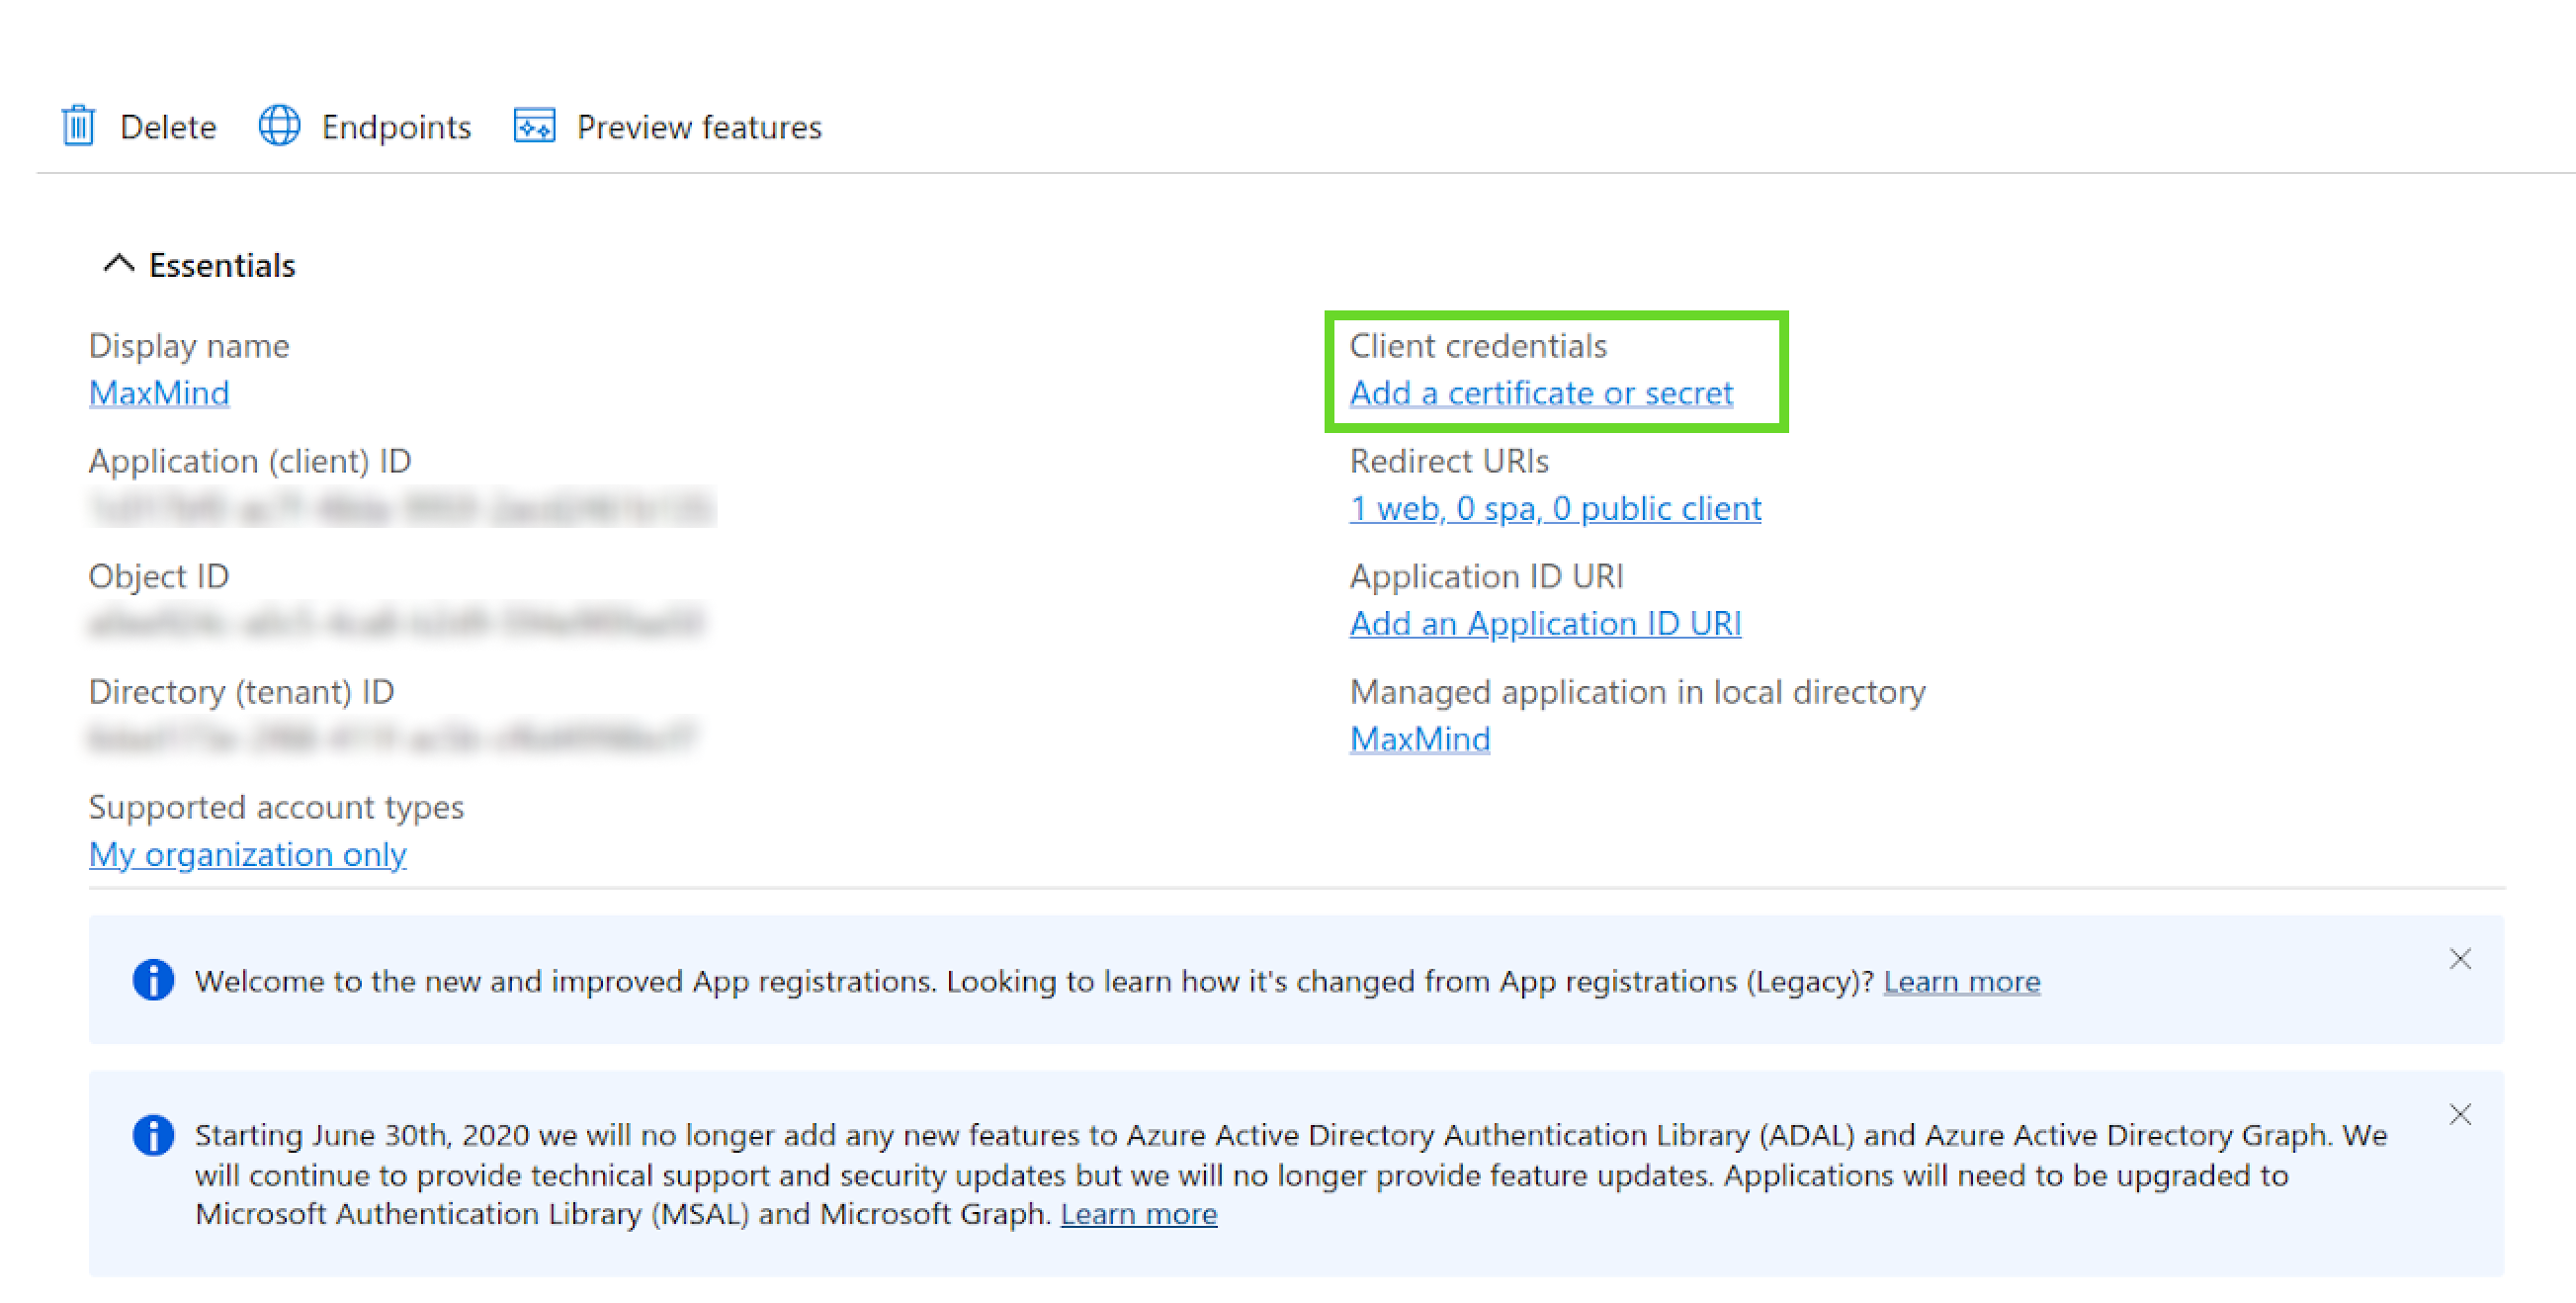Click the Endpoints globe icon
The width and height of the screenshot is (2576, 1303).
click(x=279, y=126)
